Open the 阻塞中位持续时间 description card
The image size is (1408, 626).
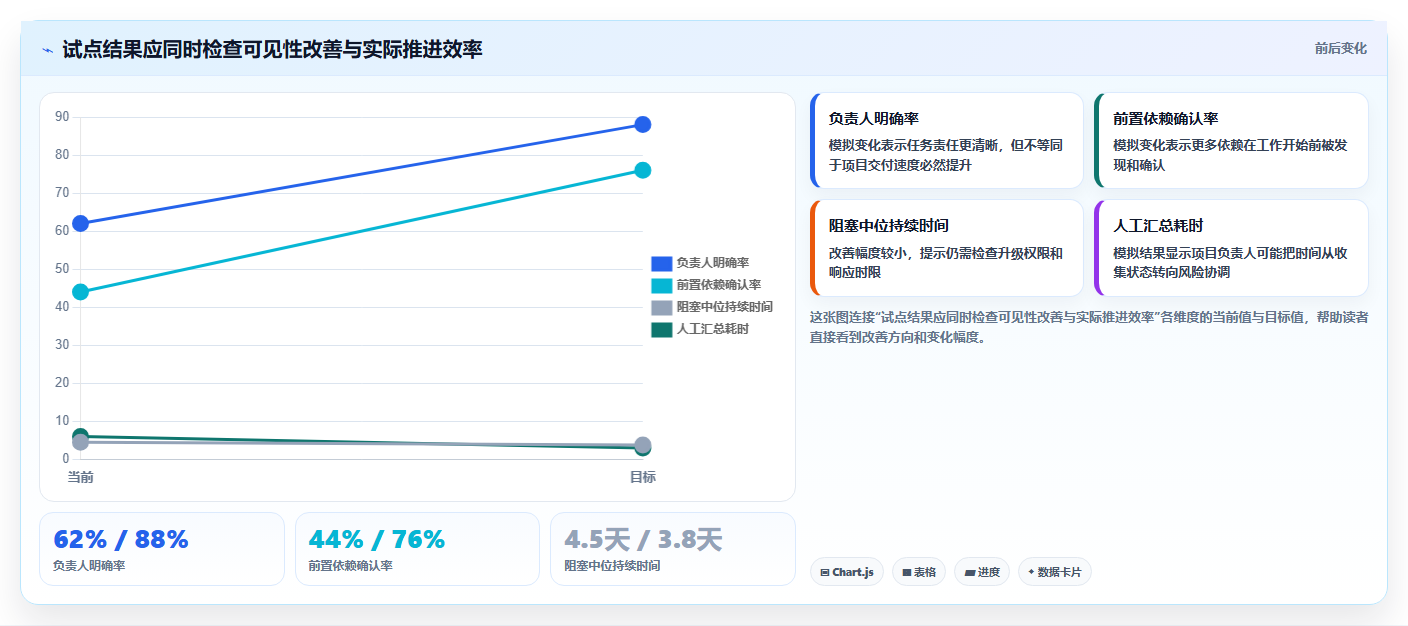pyautogui.click(x=947, y=248)
